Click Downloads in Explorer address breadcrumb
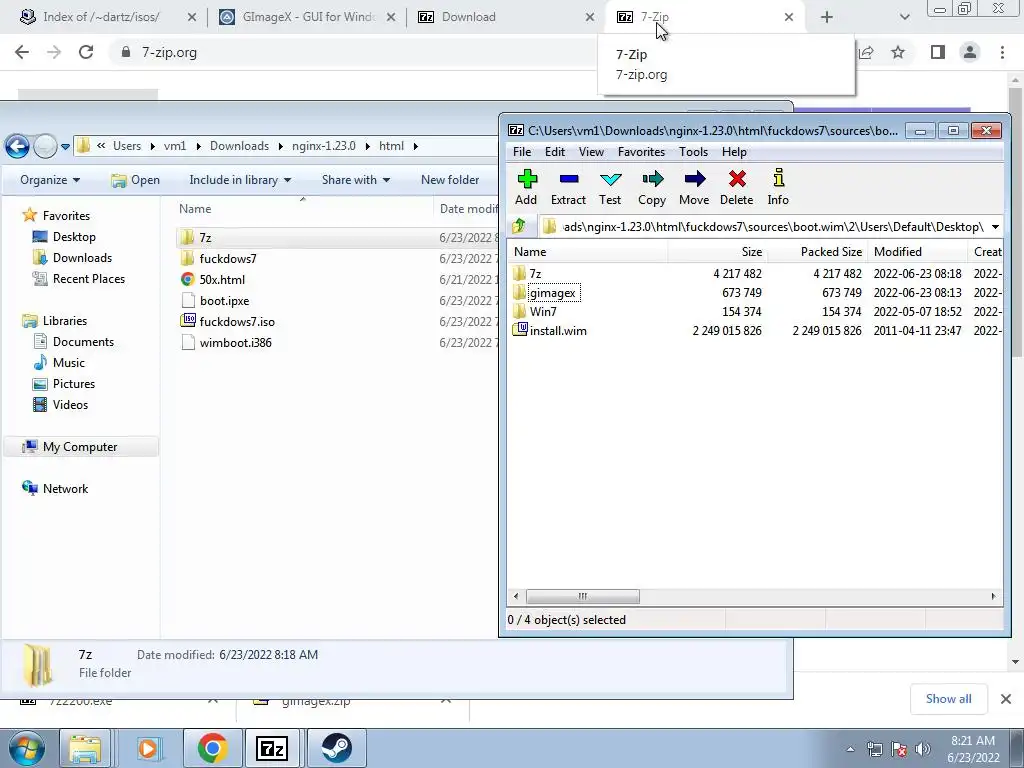The width and height of the screenshot is (1024, 768). (x=239, y=146)
